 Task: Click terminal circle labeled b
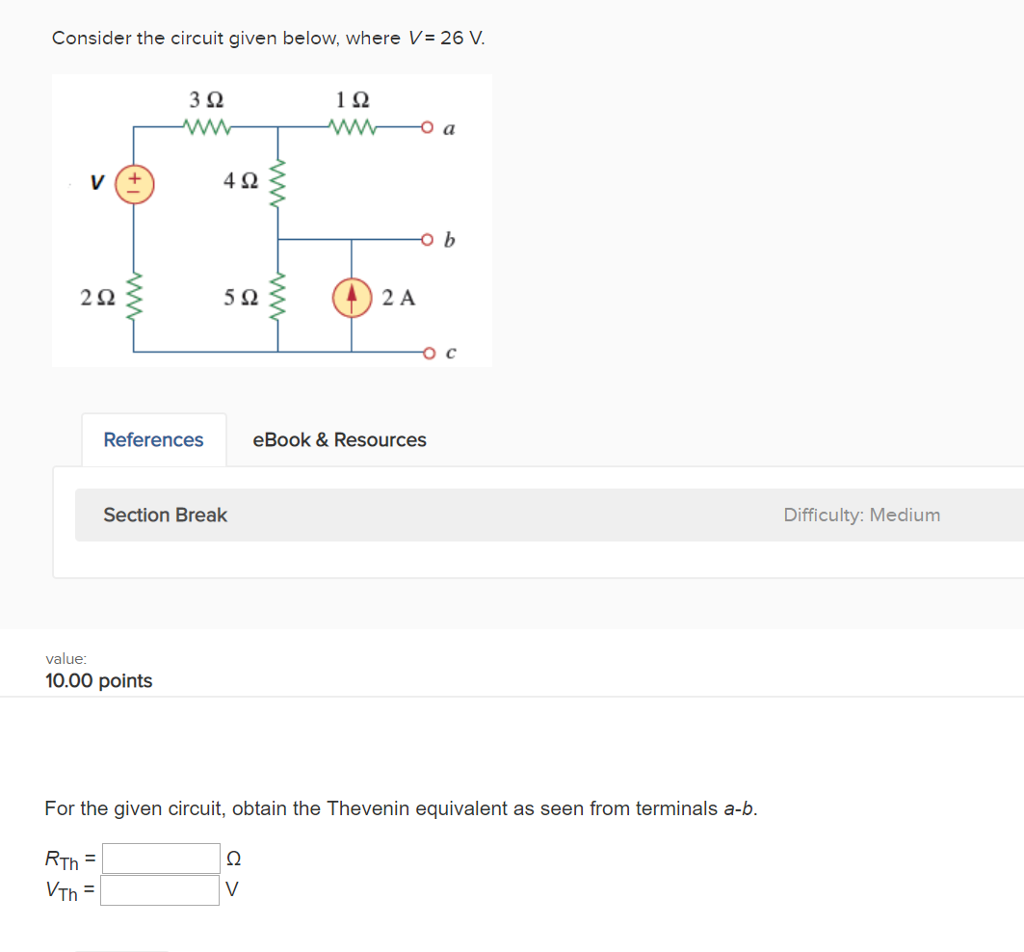(x=427, y=239)
